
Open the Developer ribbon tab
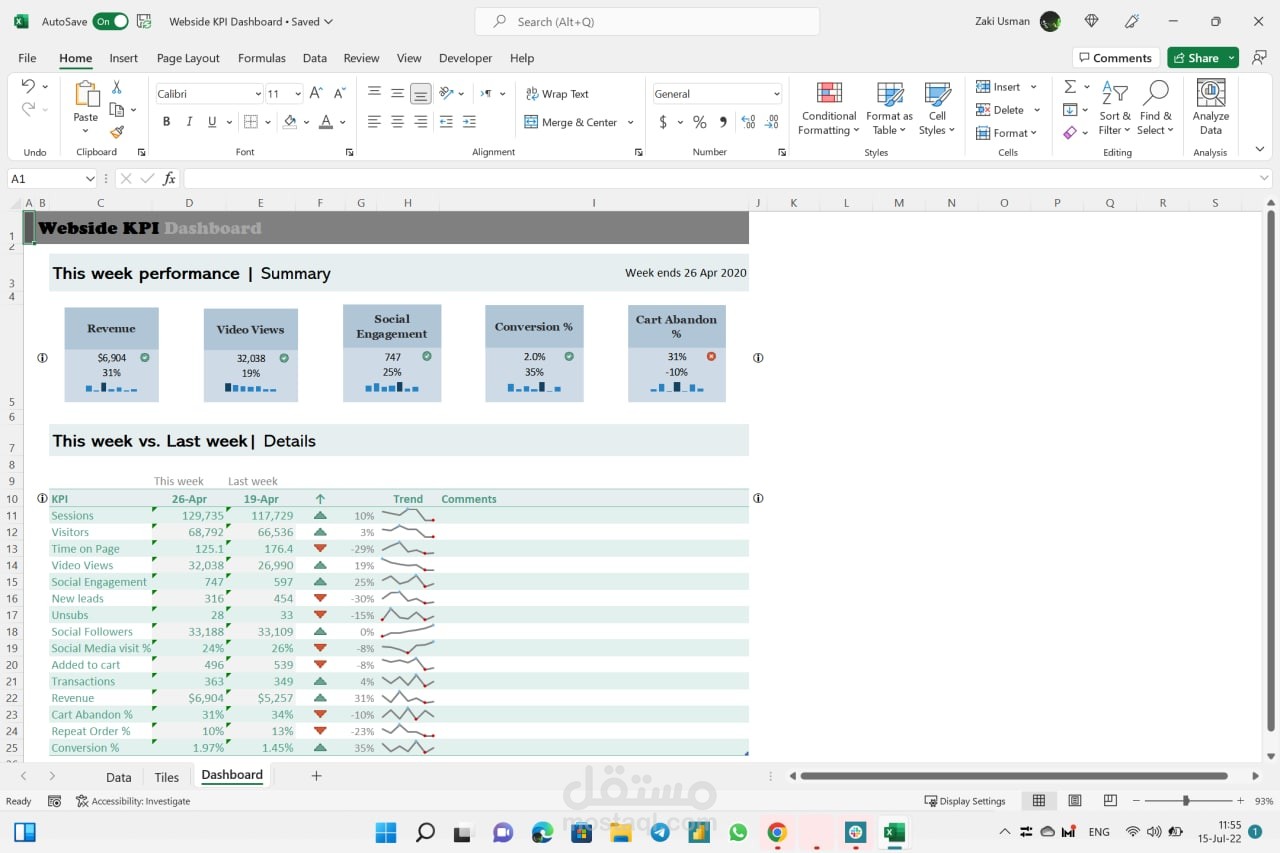click(466, 58)
